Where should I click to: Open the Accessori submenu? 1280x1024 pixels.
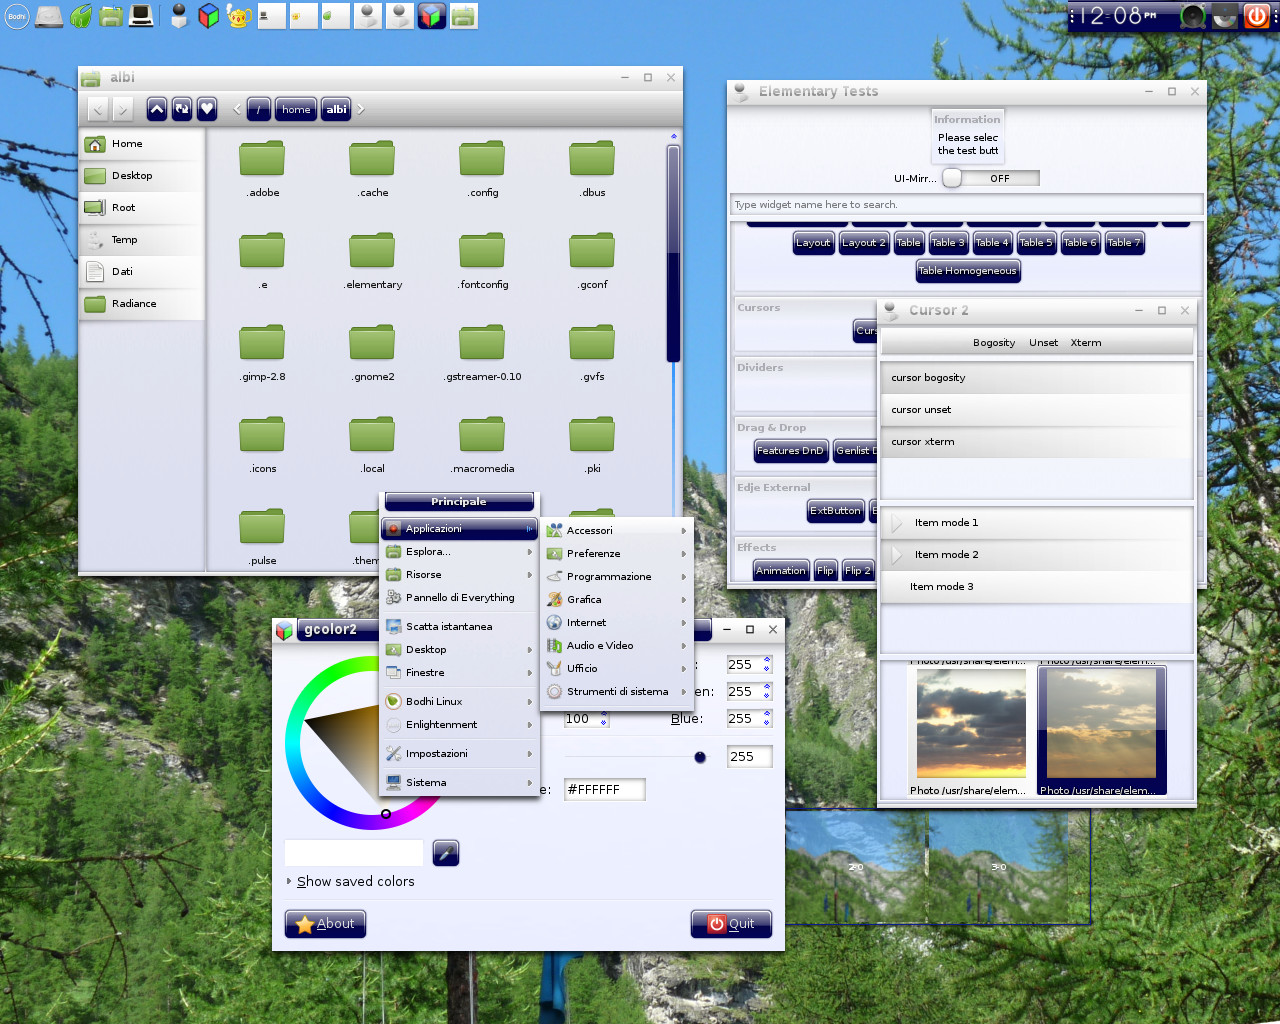tap(617, 530)
